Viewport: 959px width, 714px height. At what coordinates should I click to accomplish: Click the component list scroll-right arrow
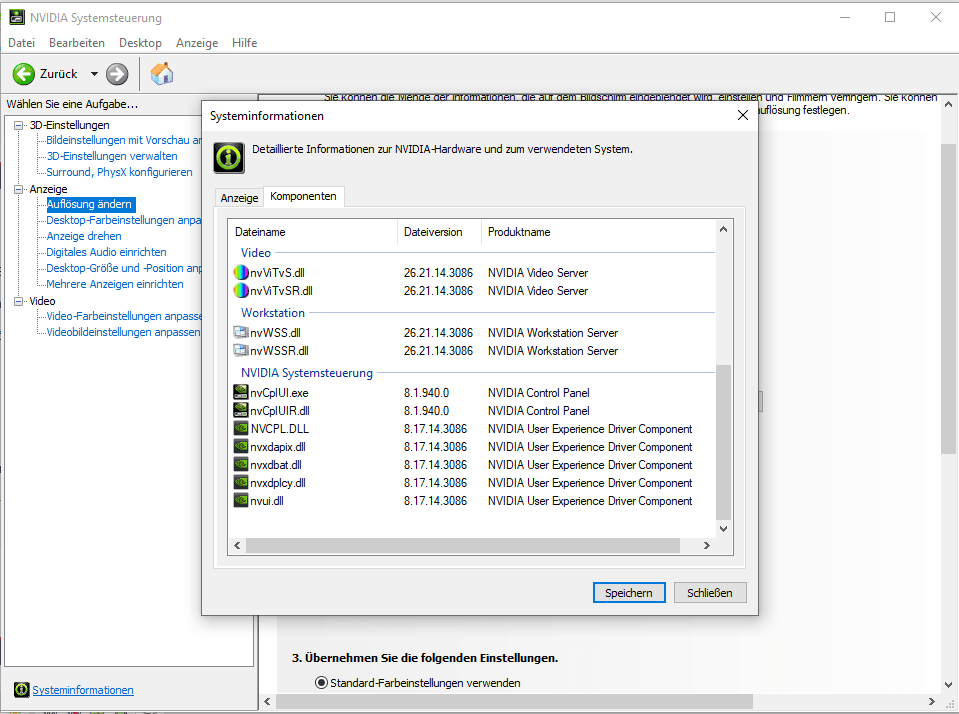[x=706, y=545]
